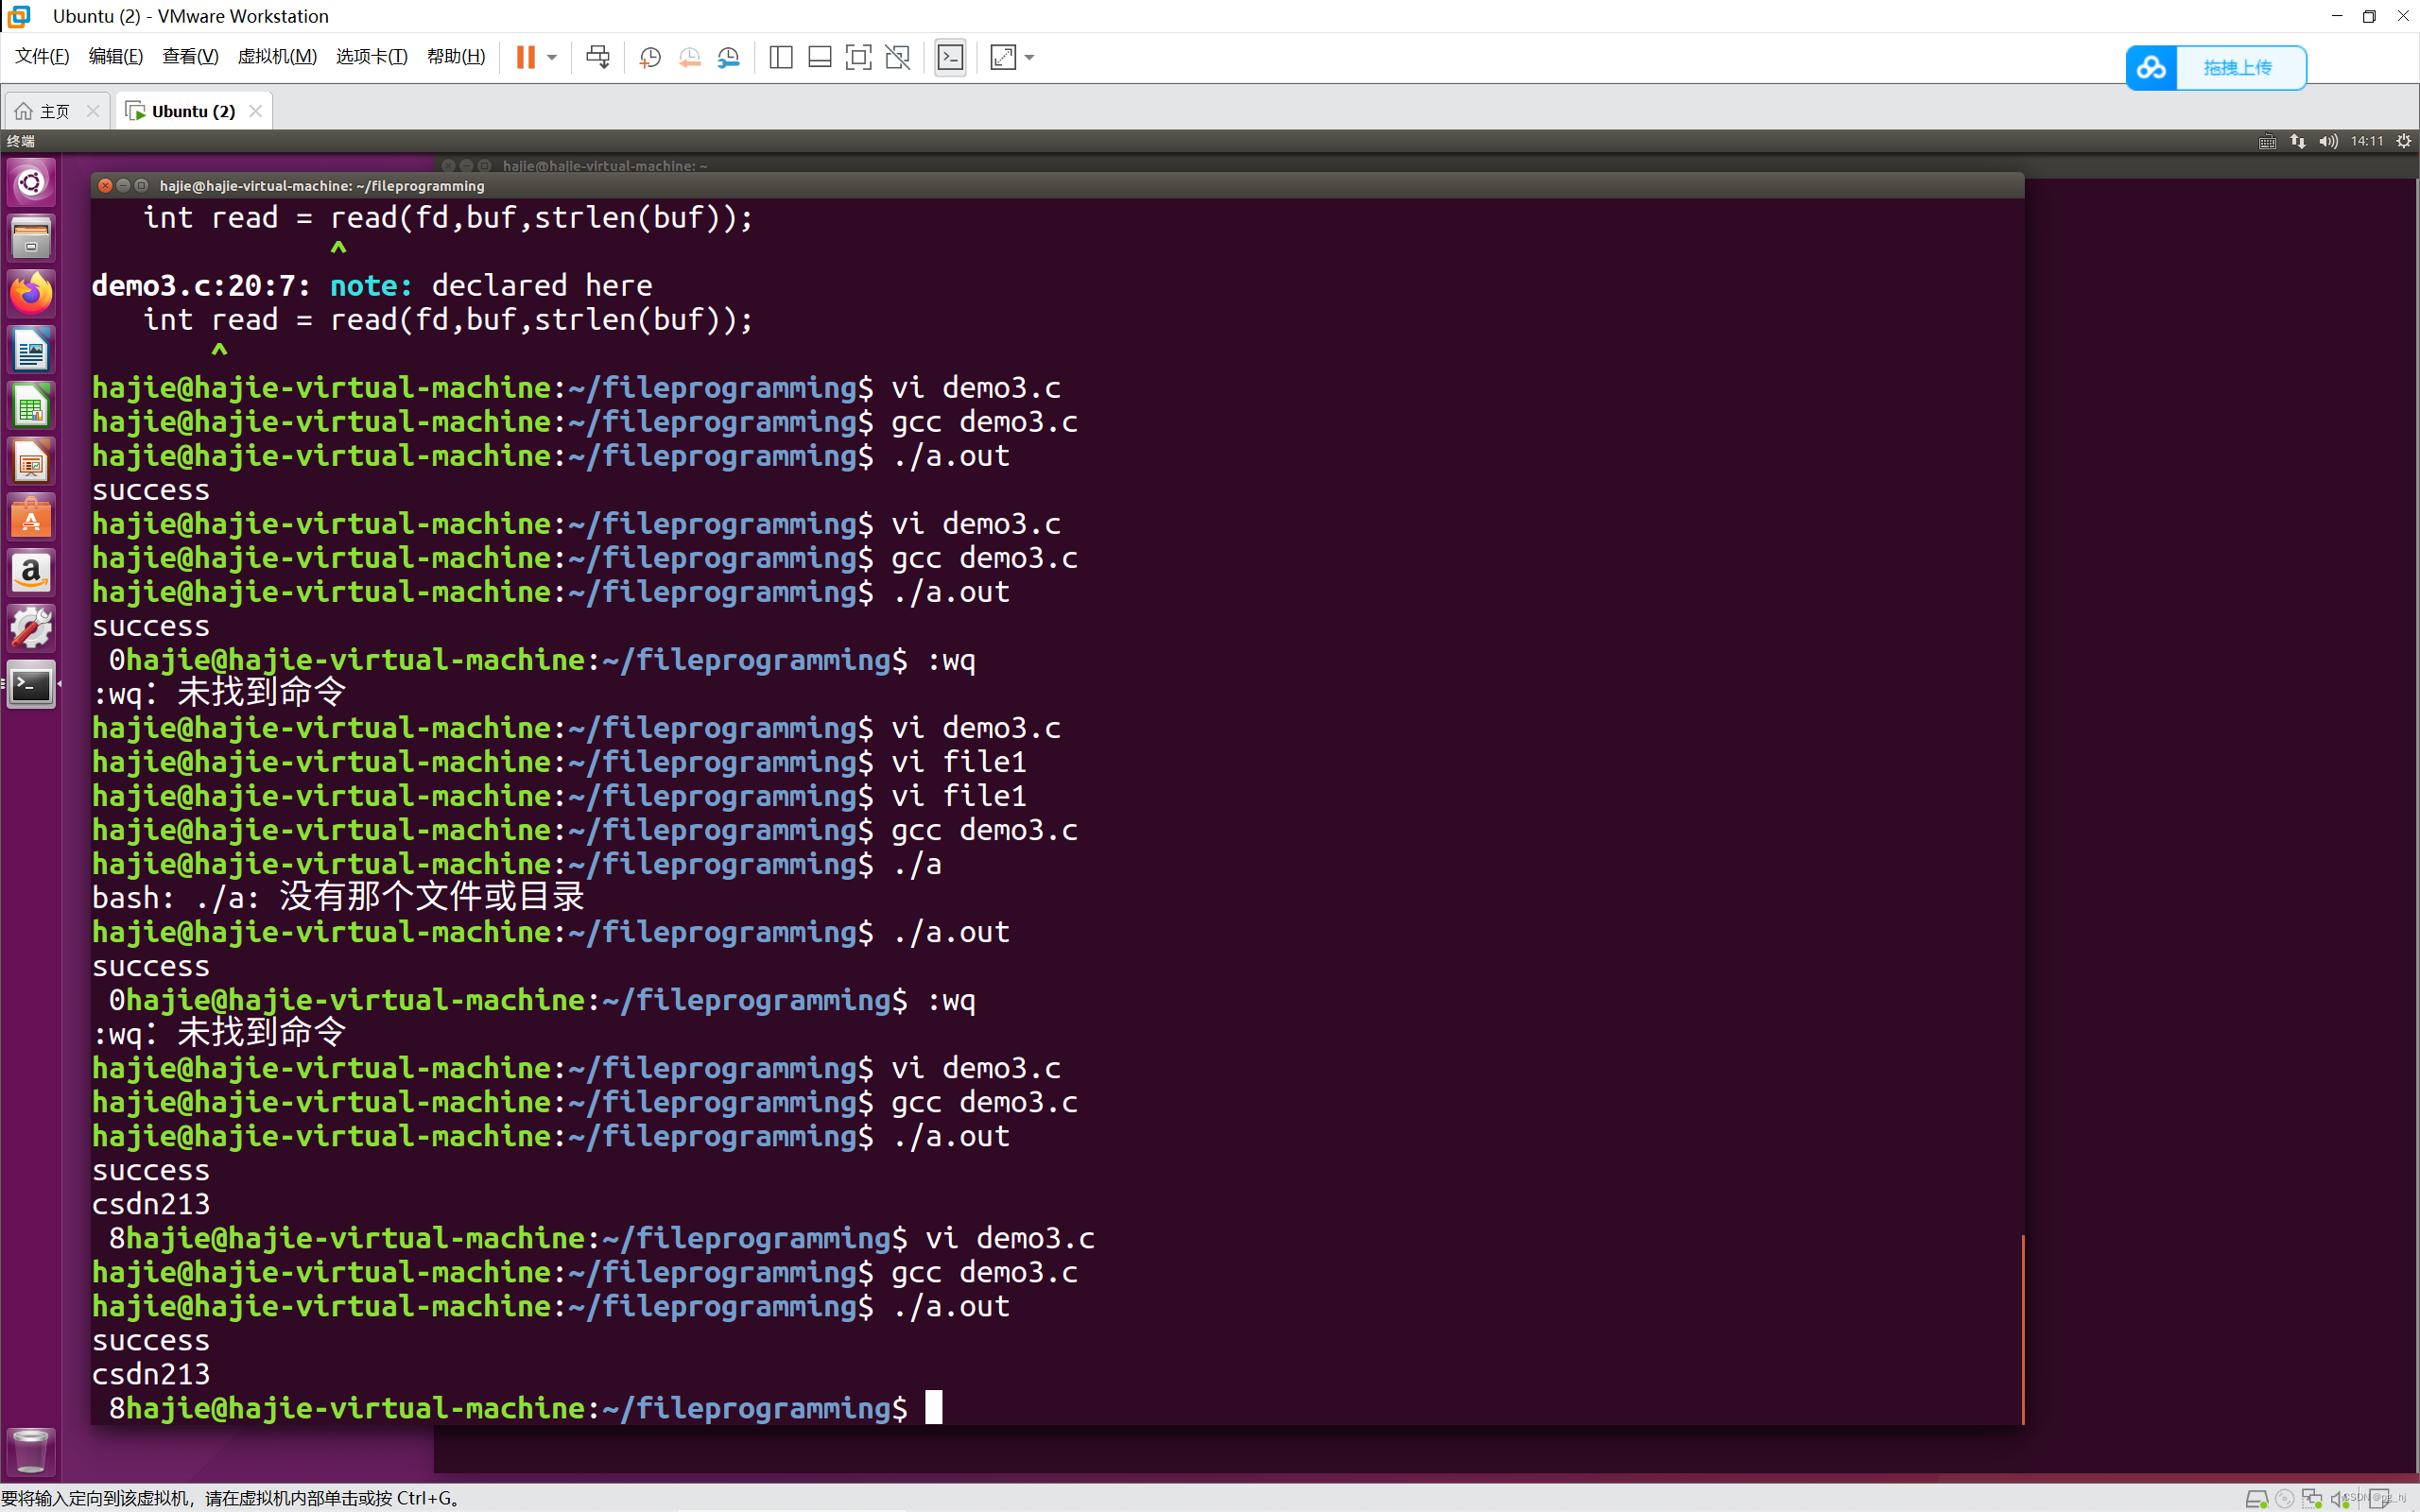Open the 查看(V) menu
Image resolution: width=2420 pixels, height=1512 pixels.
click(190, 56)
